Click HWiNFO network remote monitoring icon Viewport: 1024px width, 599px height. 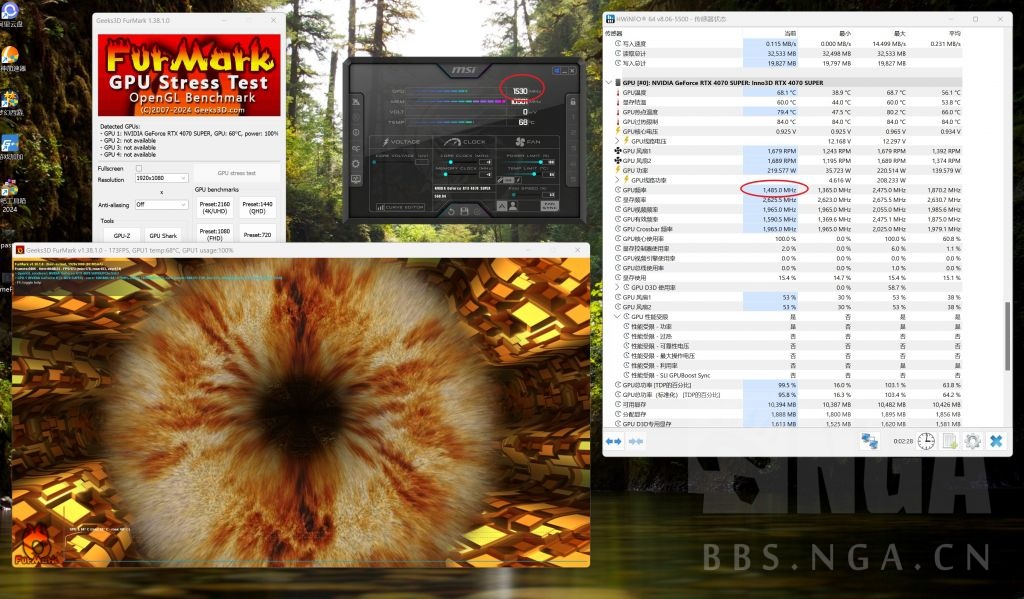870,441
